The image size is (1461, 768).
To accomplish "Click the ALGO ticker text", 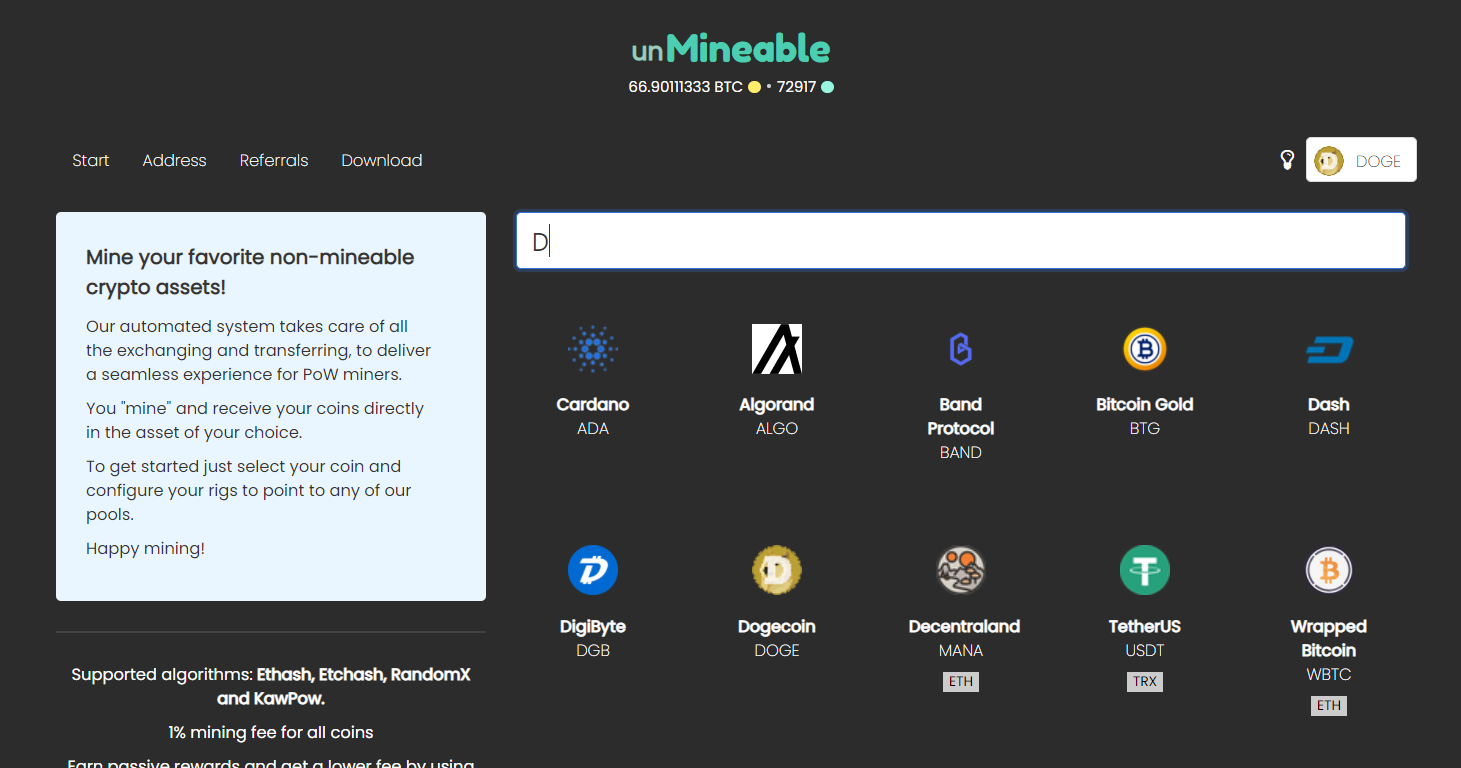I will [x=777, y=429].
